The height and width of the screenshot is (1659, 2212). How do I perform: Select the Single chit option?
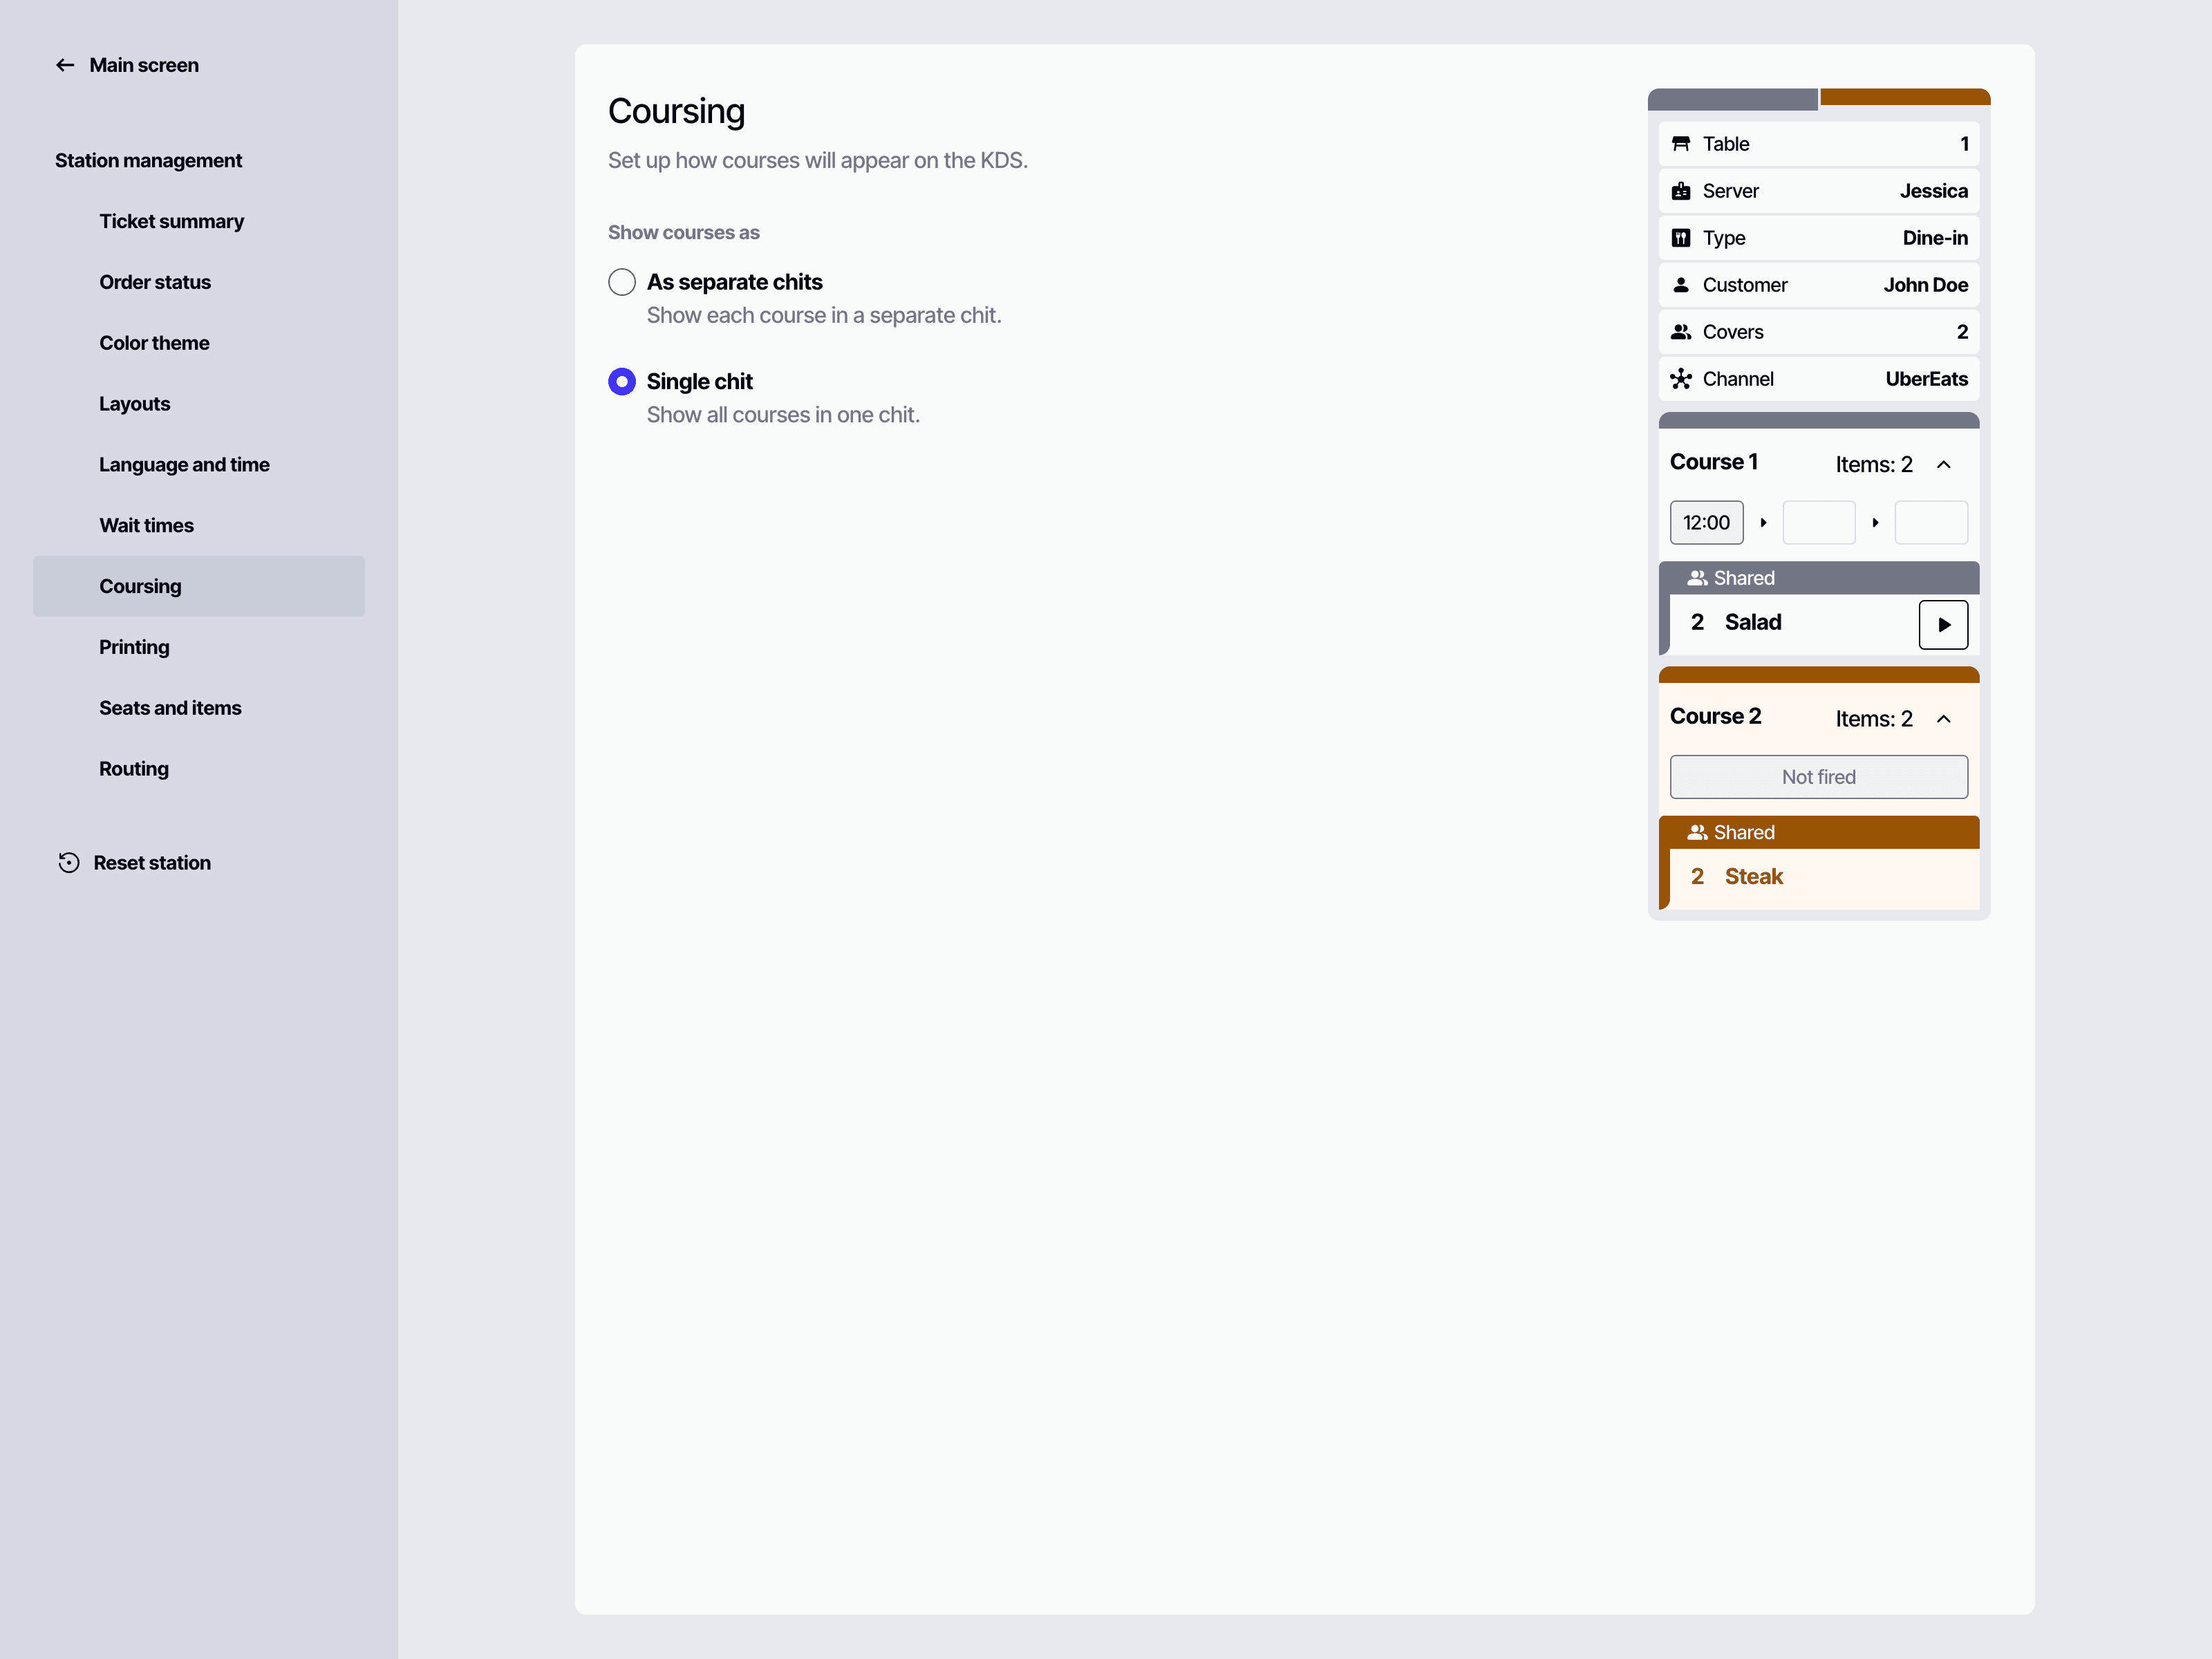click(621, 381)
